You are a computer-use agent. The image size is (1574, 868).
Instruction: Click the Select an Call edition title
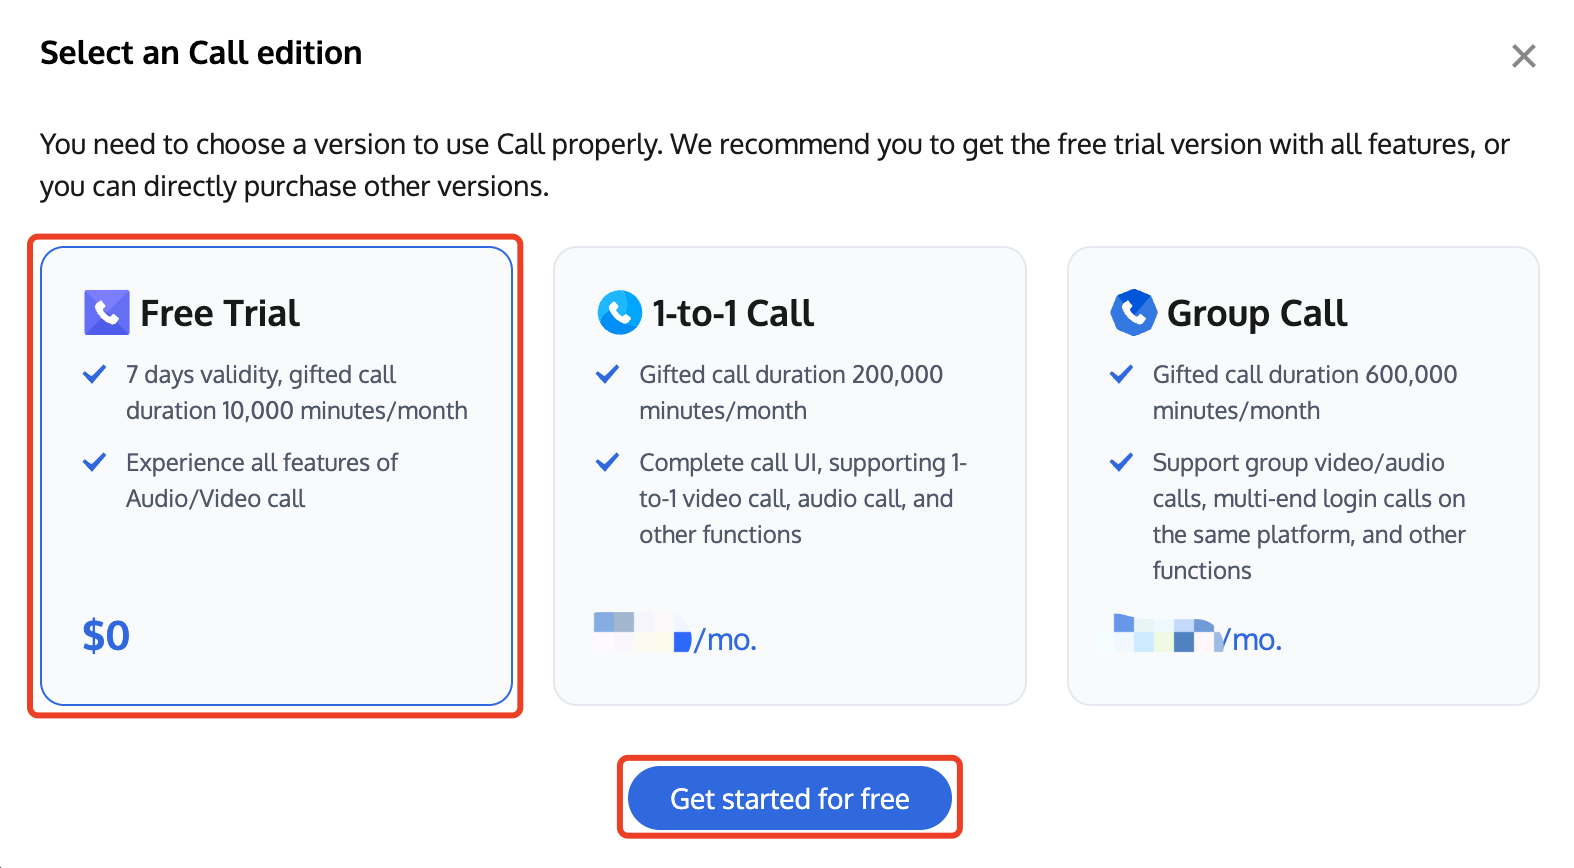click(x=201, y=52)
